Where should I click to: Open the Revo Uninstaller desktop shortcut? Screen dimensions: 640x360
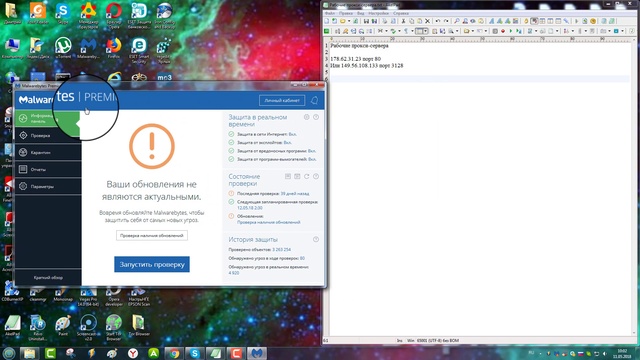pos(38,327)
